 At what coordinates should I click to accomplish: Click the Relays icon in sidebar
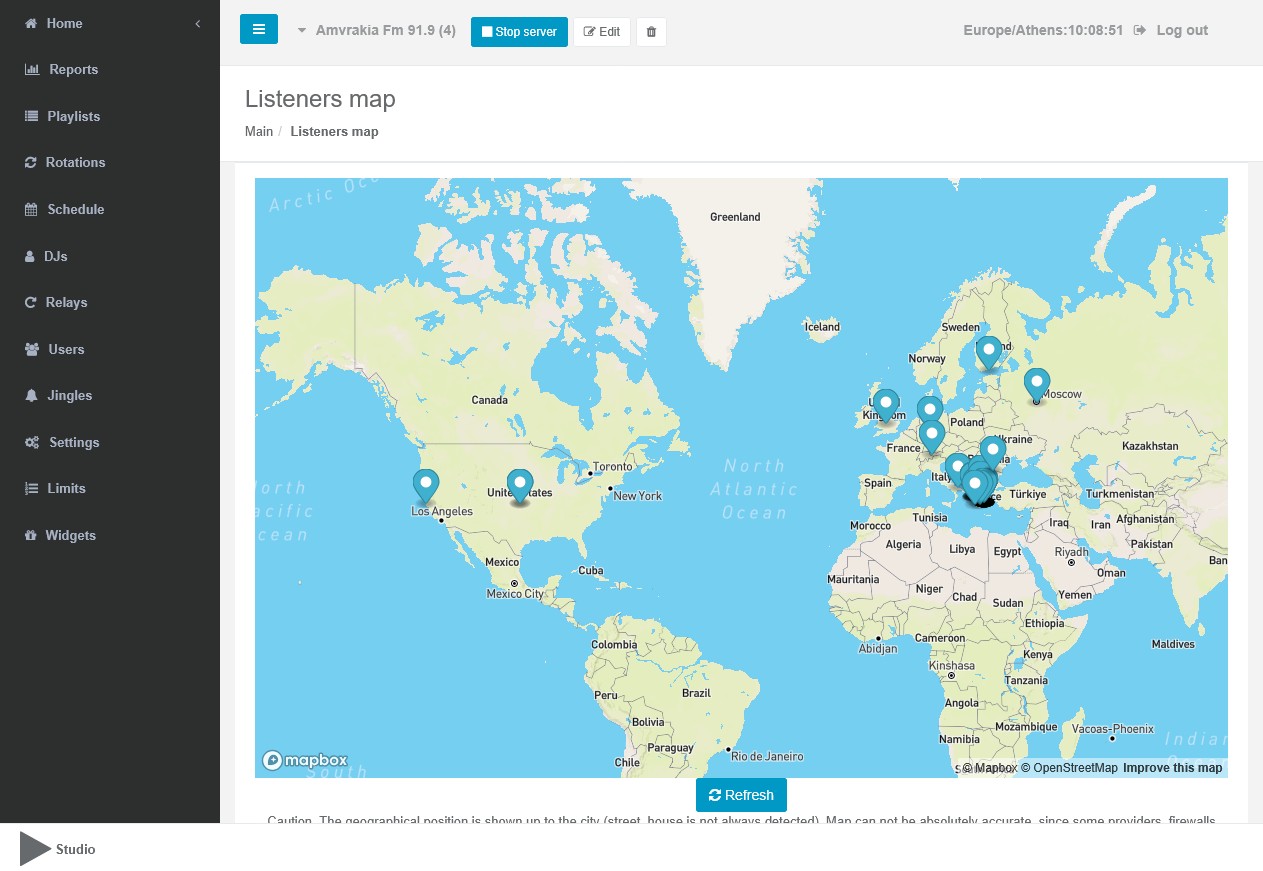(31, 303)
